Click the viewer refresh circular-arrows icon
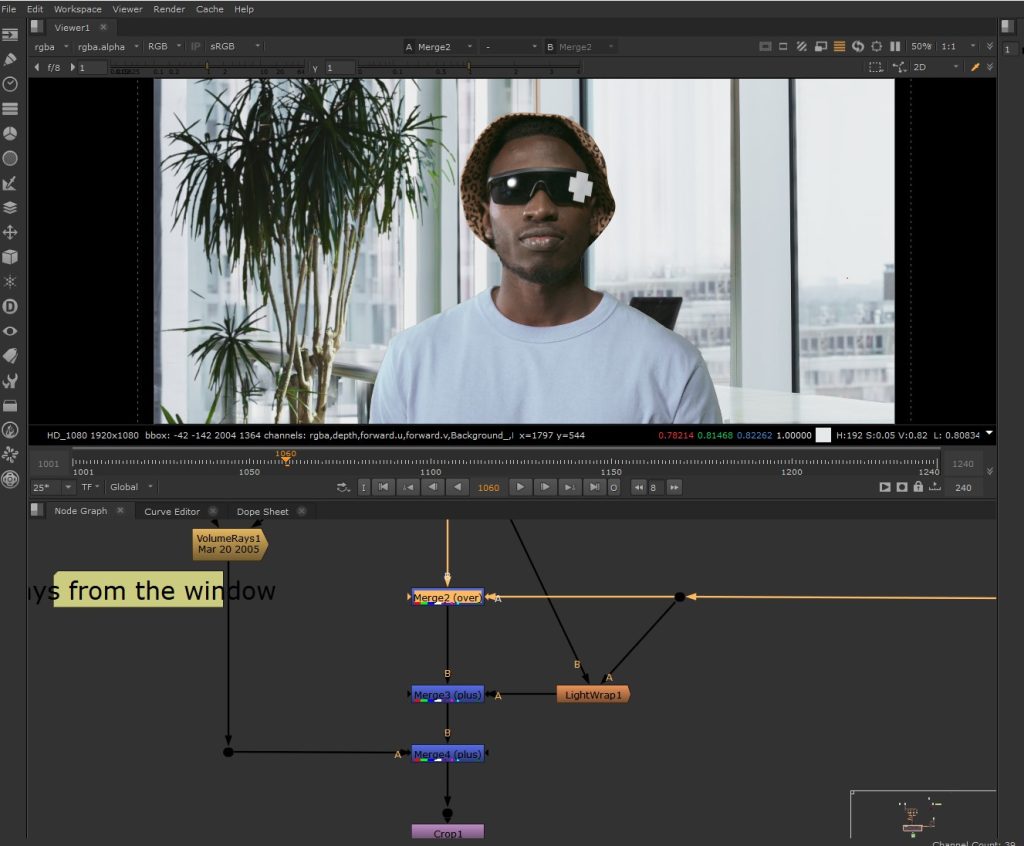Screen dimensions: 1024x846 pyautogui.click(x=858, y=46)
